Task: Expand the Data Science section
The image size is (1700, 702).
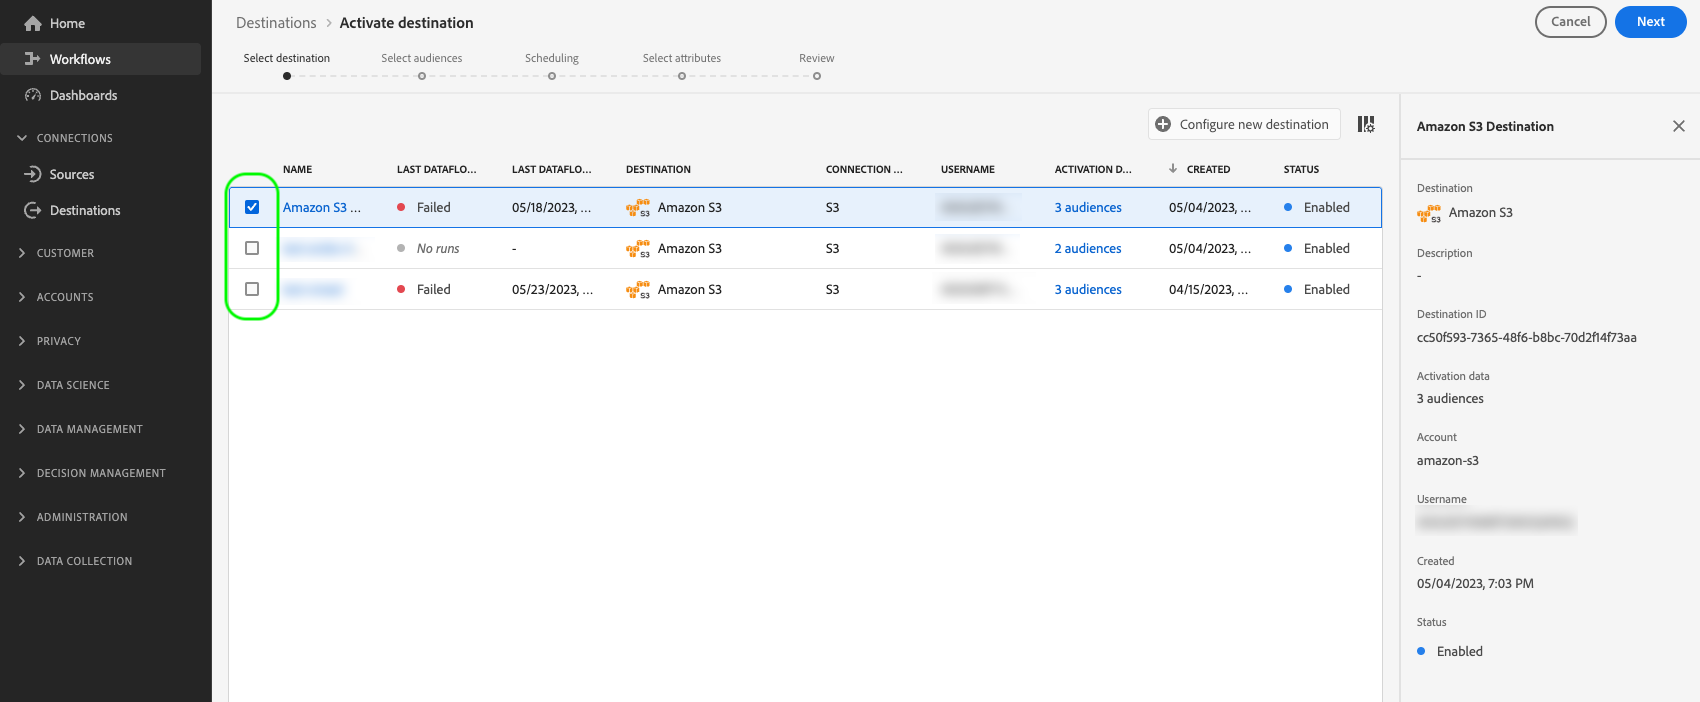Action: (22, 385)
